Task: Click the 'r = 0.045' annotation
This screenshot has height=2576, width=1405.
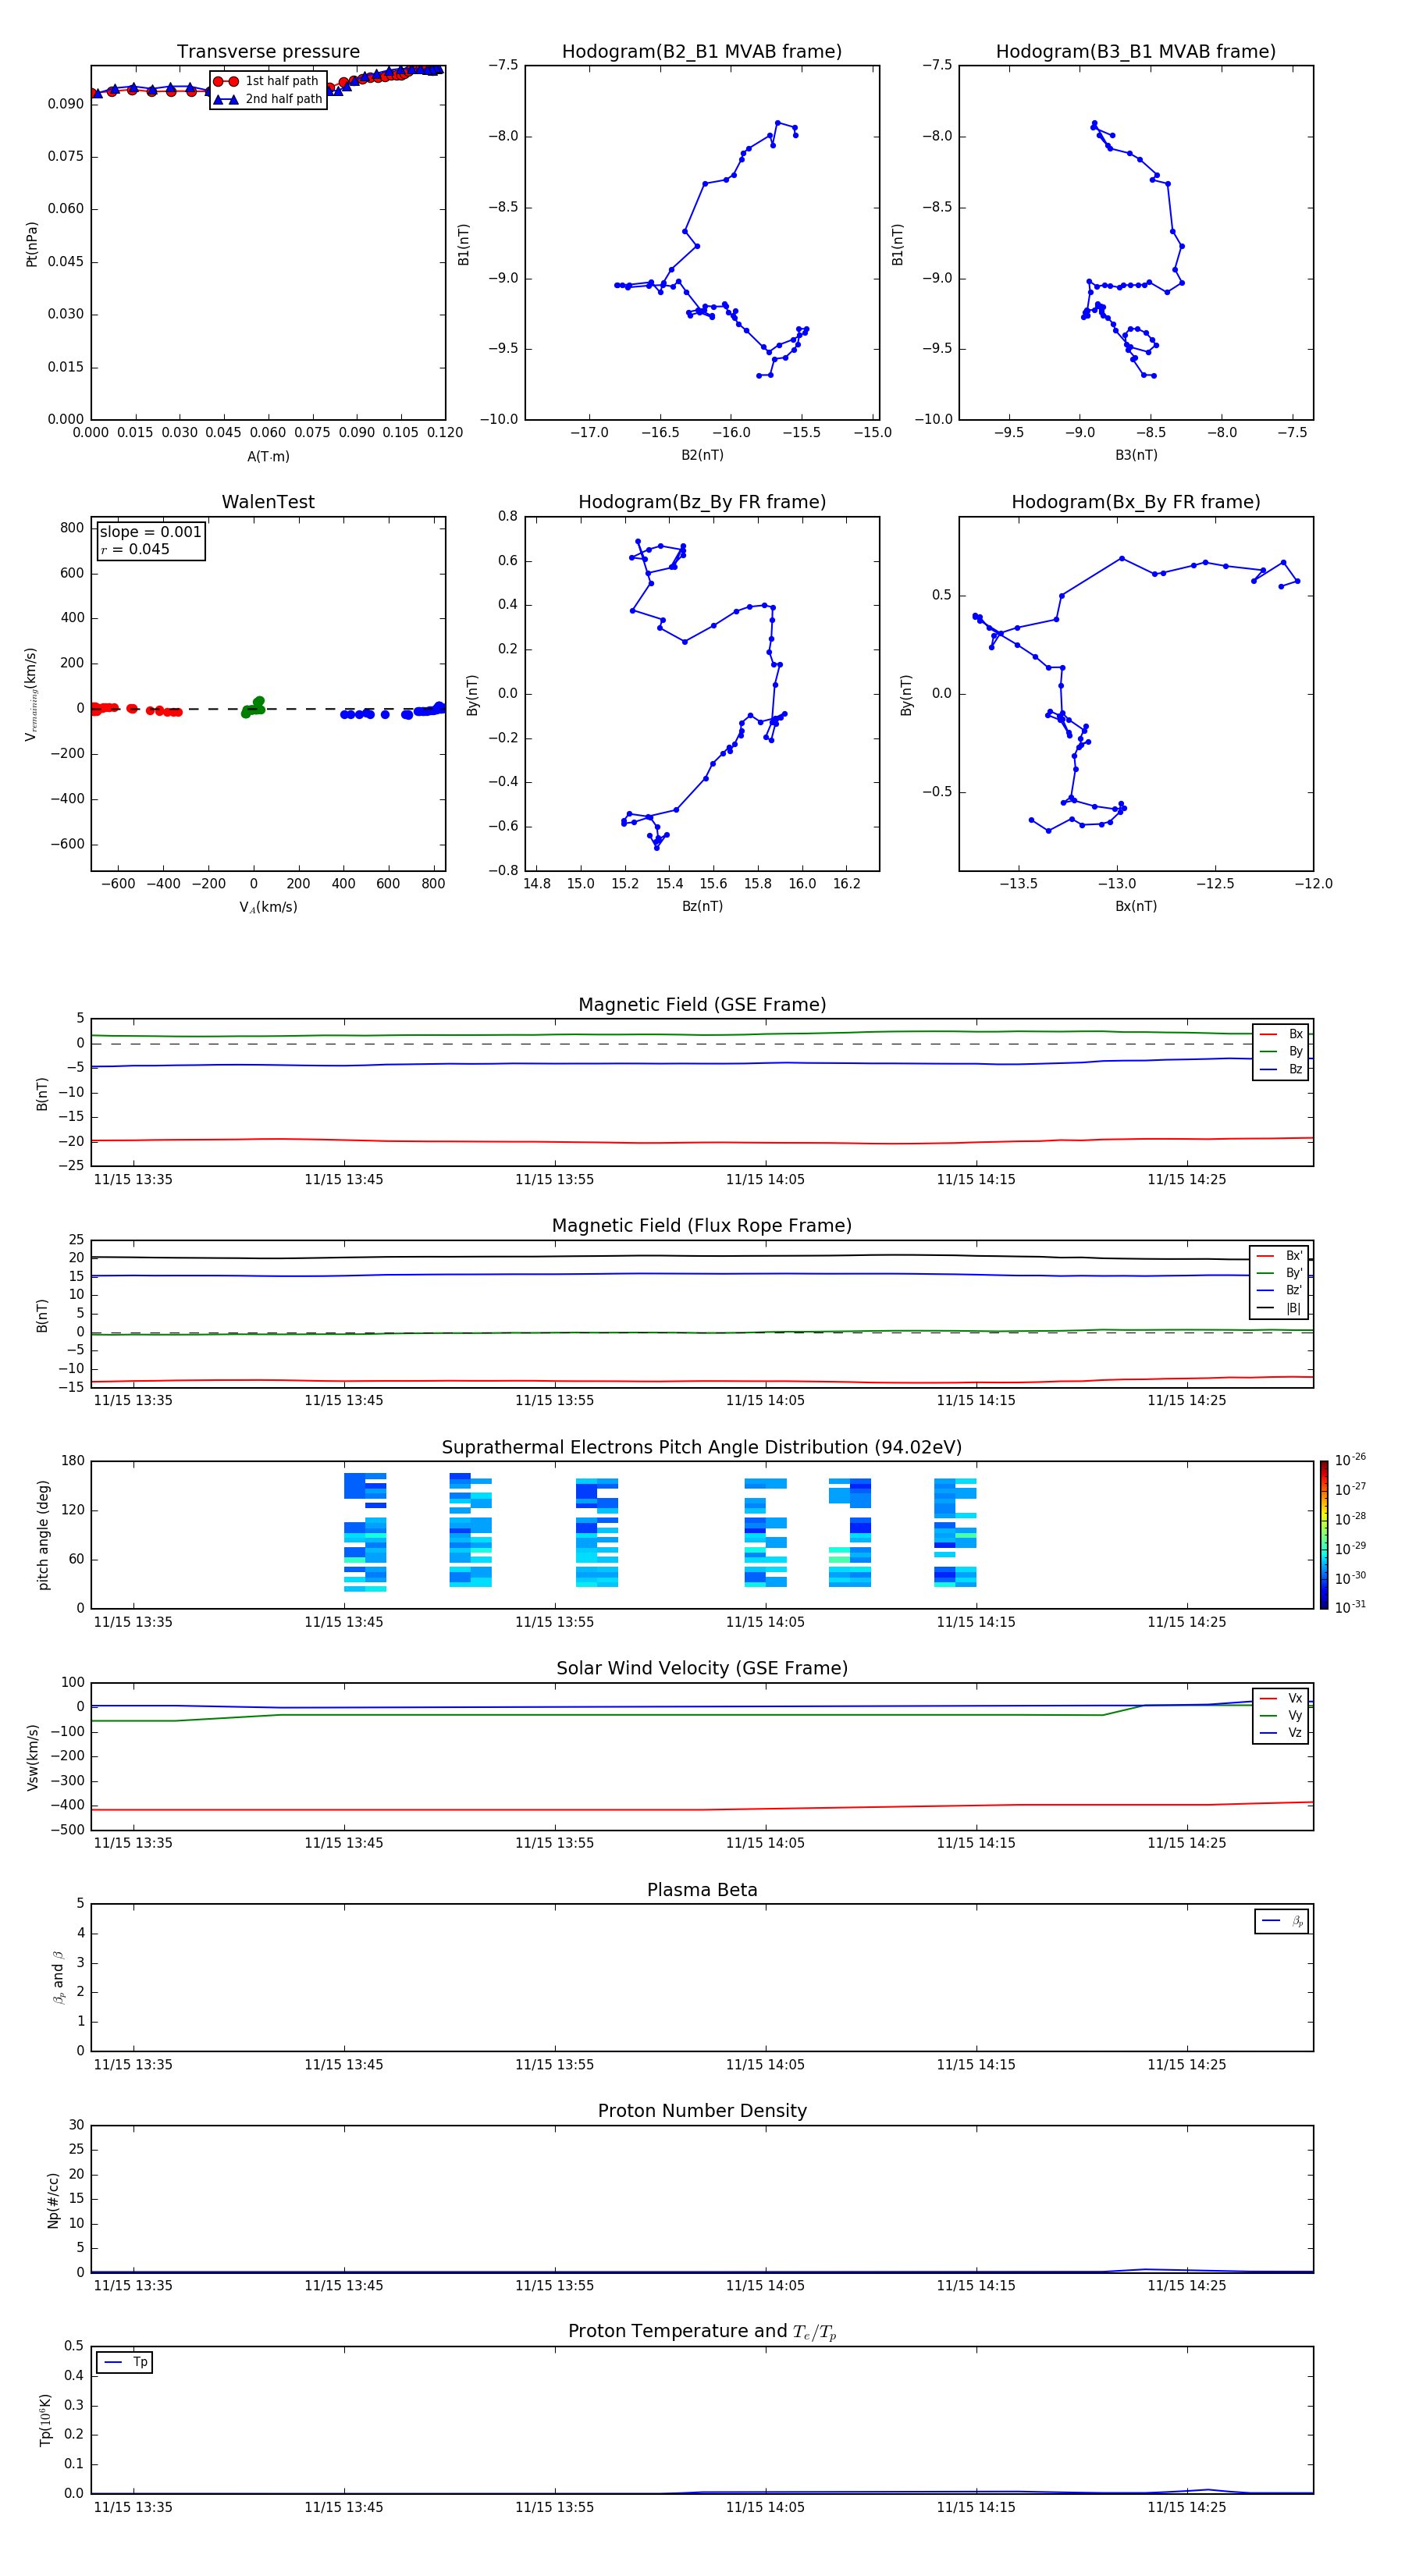Action: tap(135, 550)
